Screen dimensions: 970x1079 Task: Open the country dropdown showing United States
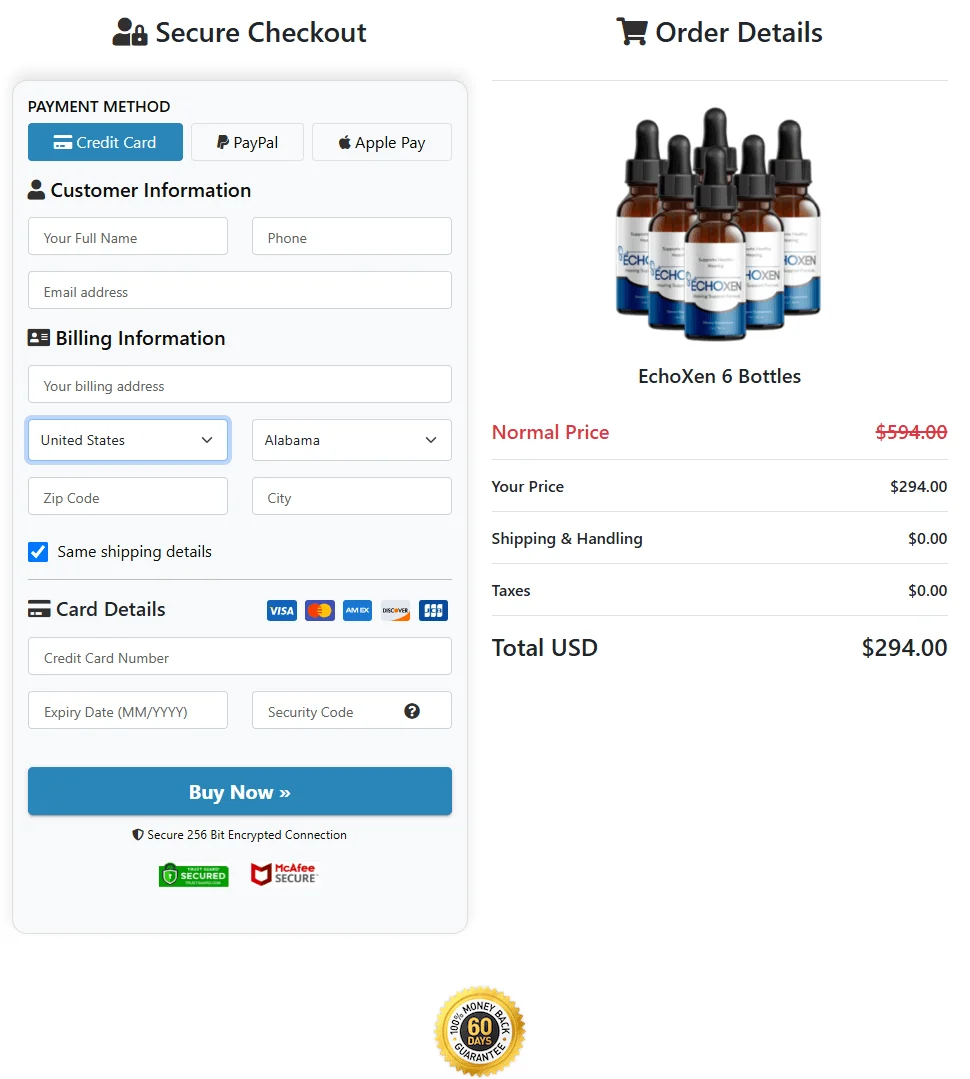click(127, 440)
